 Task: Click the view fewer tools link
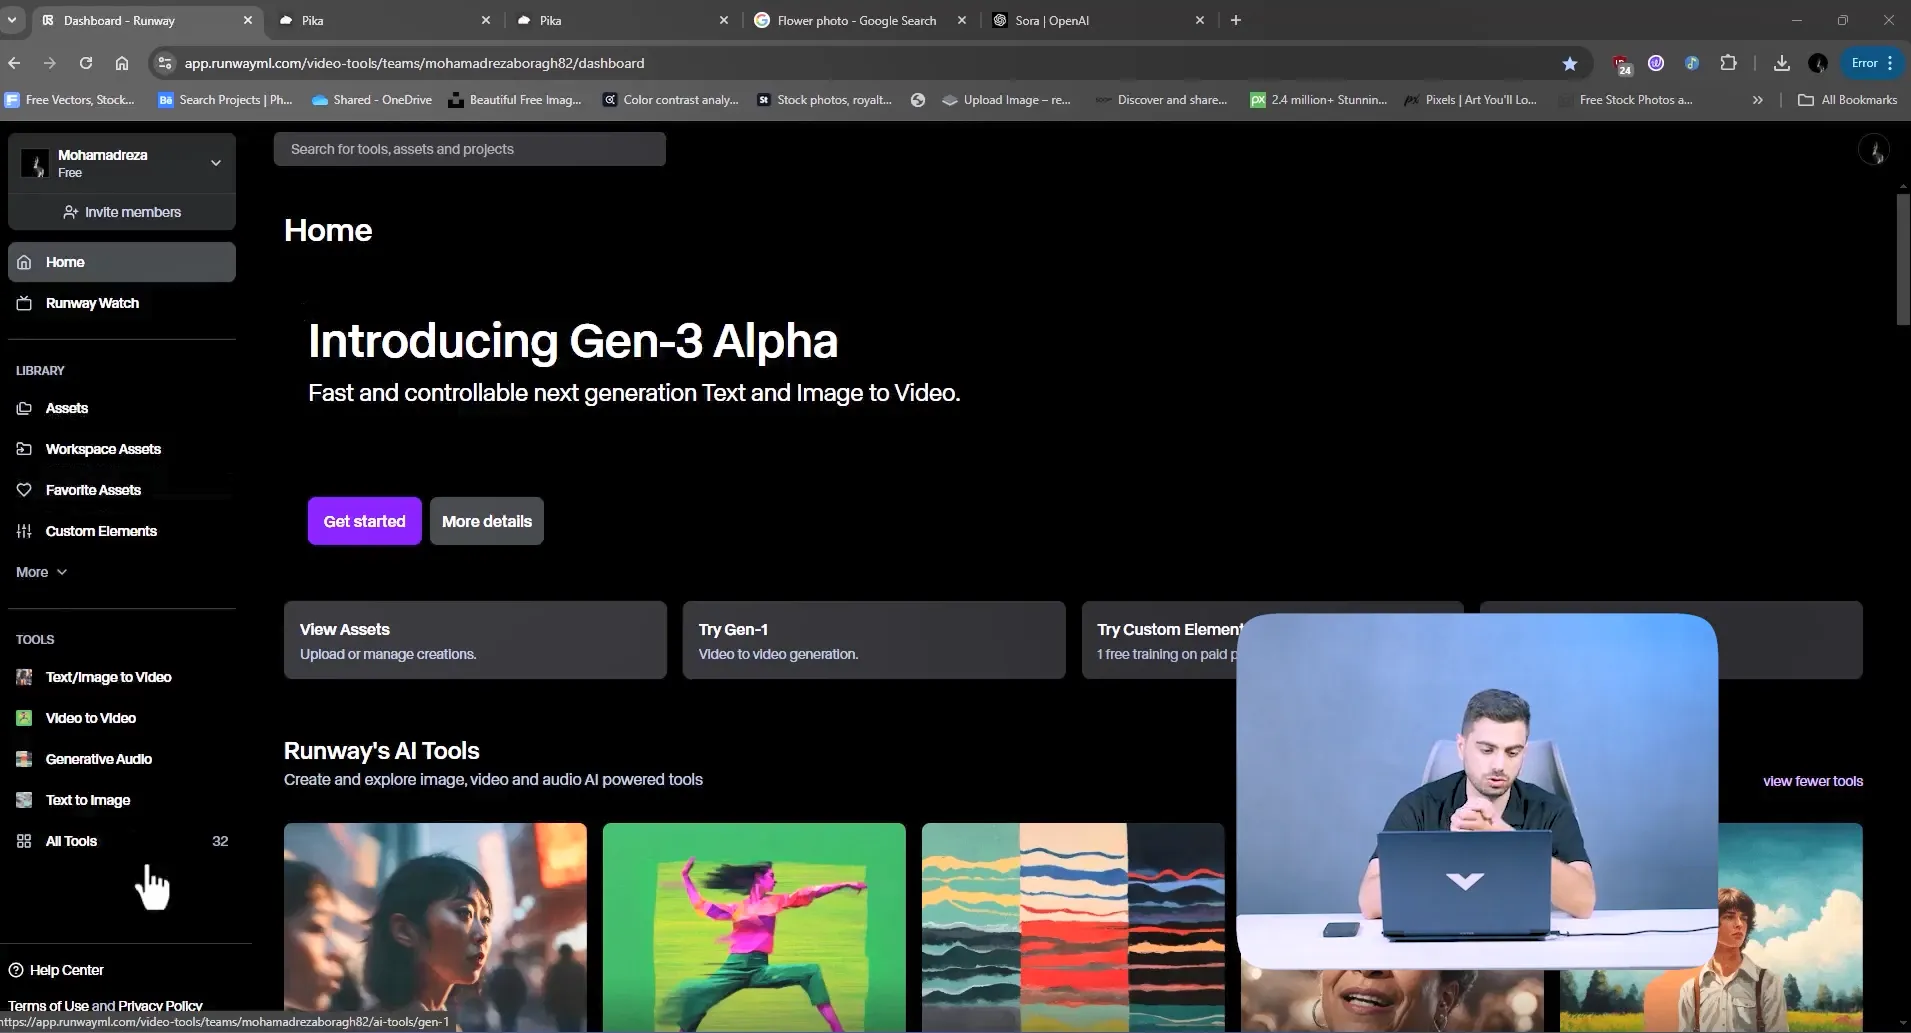point(1812,781)
